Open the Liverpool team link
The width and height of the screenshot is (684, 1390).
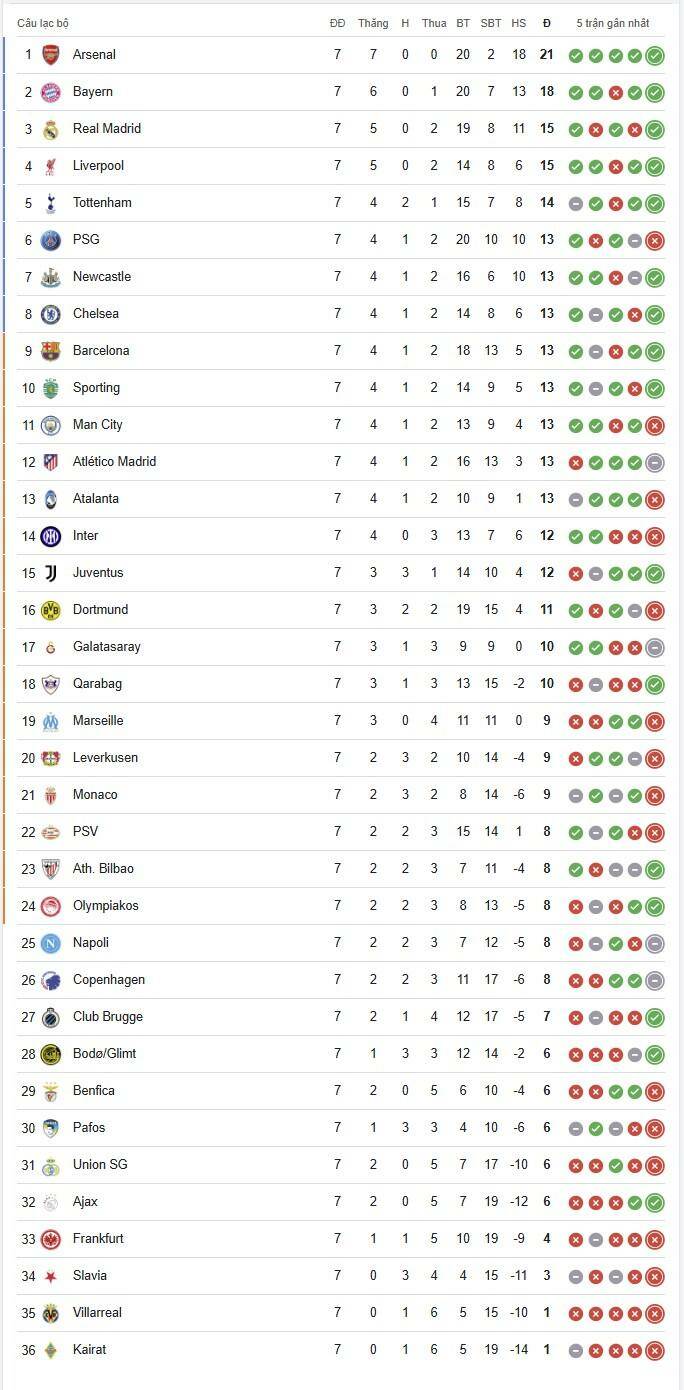pyautogui.click(x=98, y=166)
